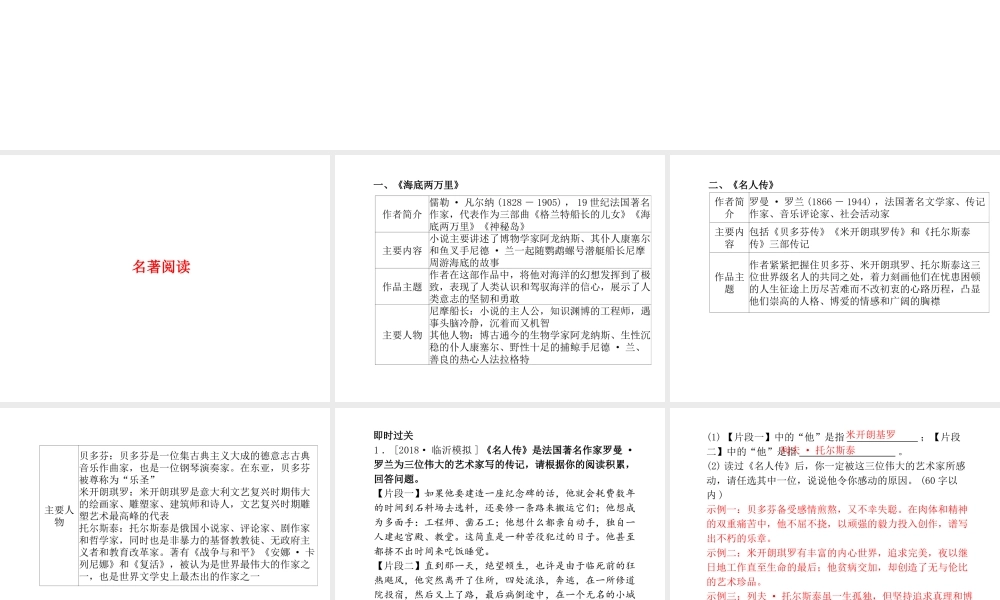1000x600 pixels.
Task: Open the slide headed 一、《海底两万里》
Action: click(499, 278)
